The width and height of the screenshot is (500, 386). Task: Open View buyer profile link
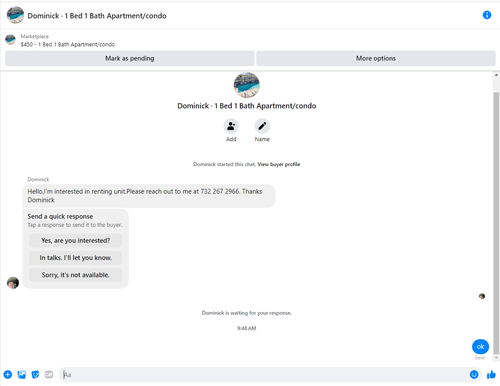(x=279, y=164)
